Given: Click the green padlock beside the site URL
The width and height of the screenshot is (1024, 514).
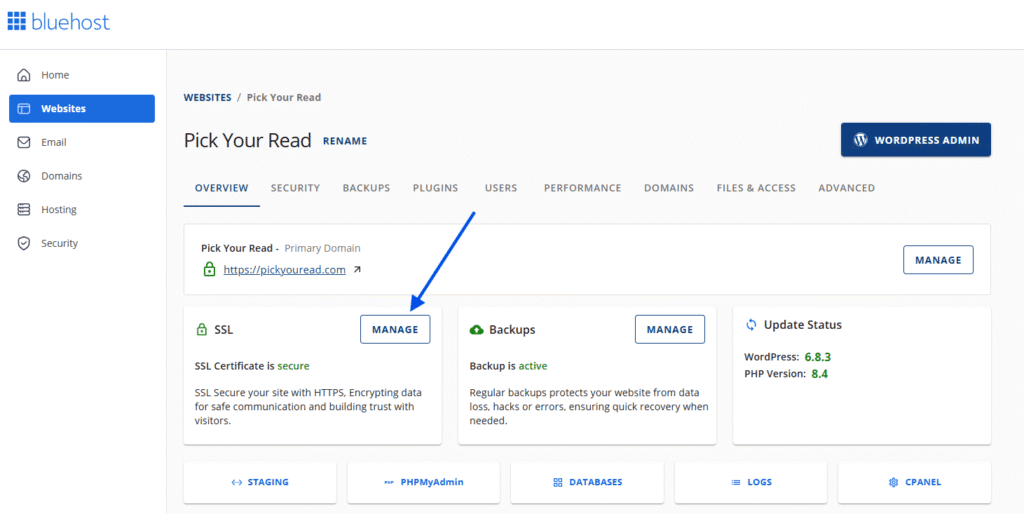Looking at the screenshot, I should point(209,270).
